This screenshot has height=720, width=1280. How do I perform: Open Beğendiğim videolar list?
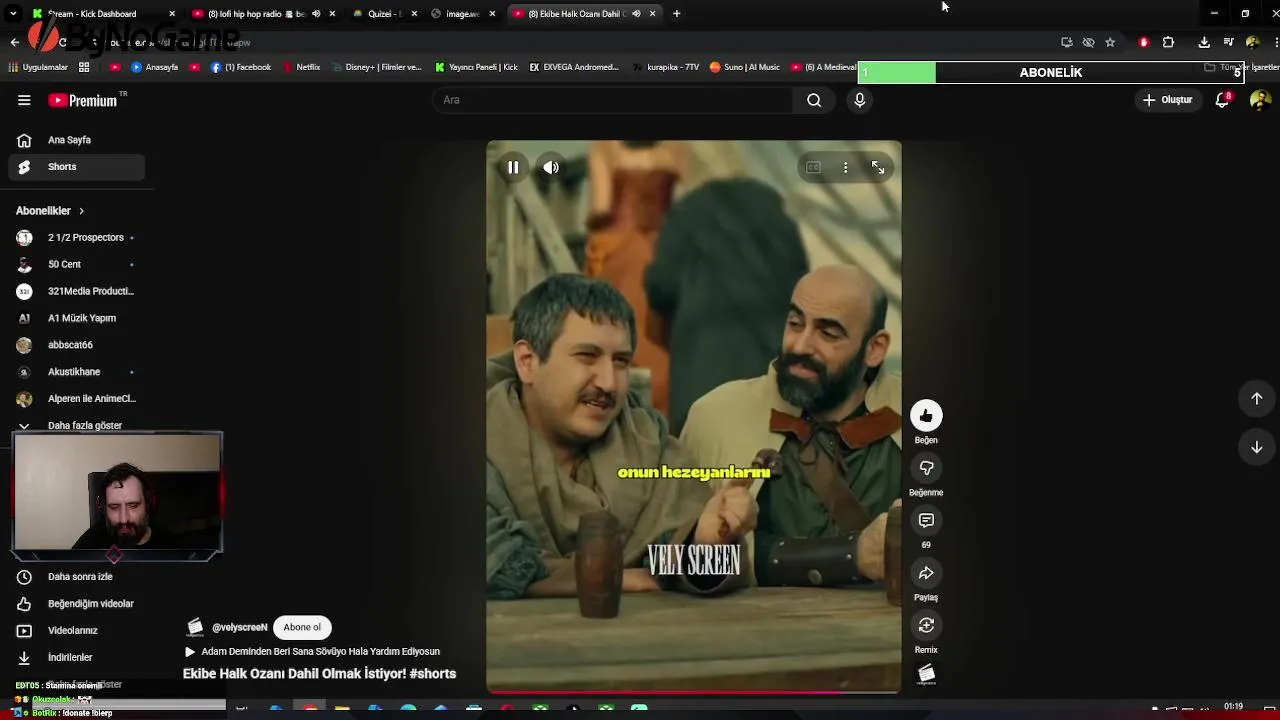(x=76, y=604)
